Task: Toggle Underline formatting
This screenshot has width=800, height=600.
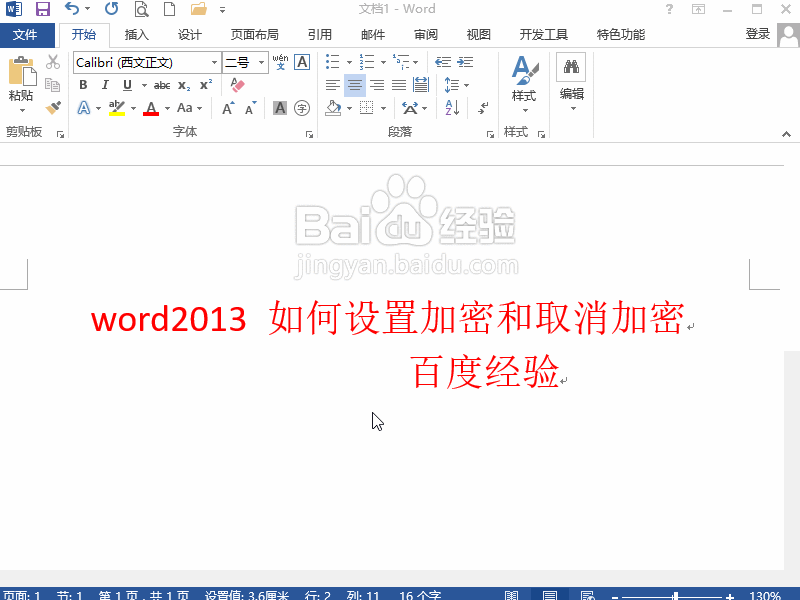Action: click(128, 85)
